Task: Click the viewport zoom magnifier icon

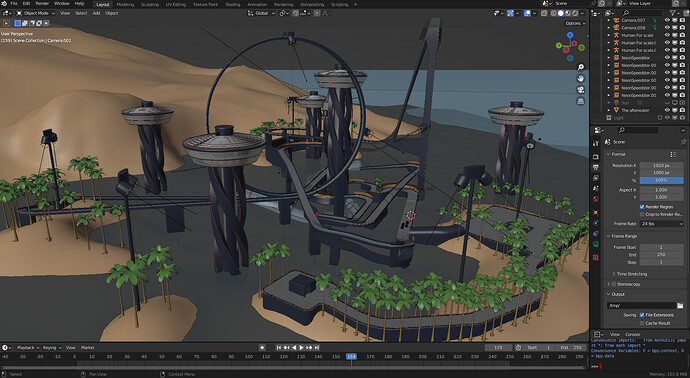Action: click(x=580, y=67)
